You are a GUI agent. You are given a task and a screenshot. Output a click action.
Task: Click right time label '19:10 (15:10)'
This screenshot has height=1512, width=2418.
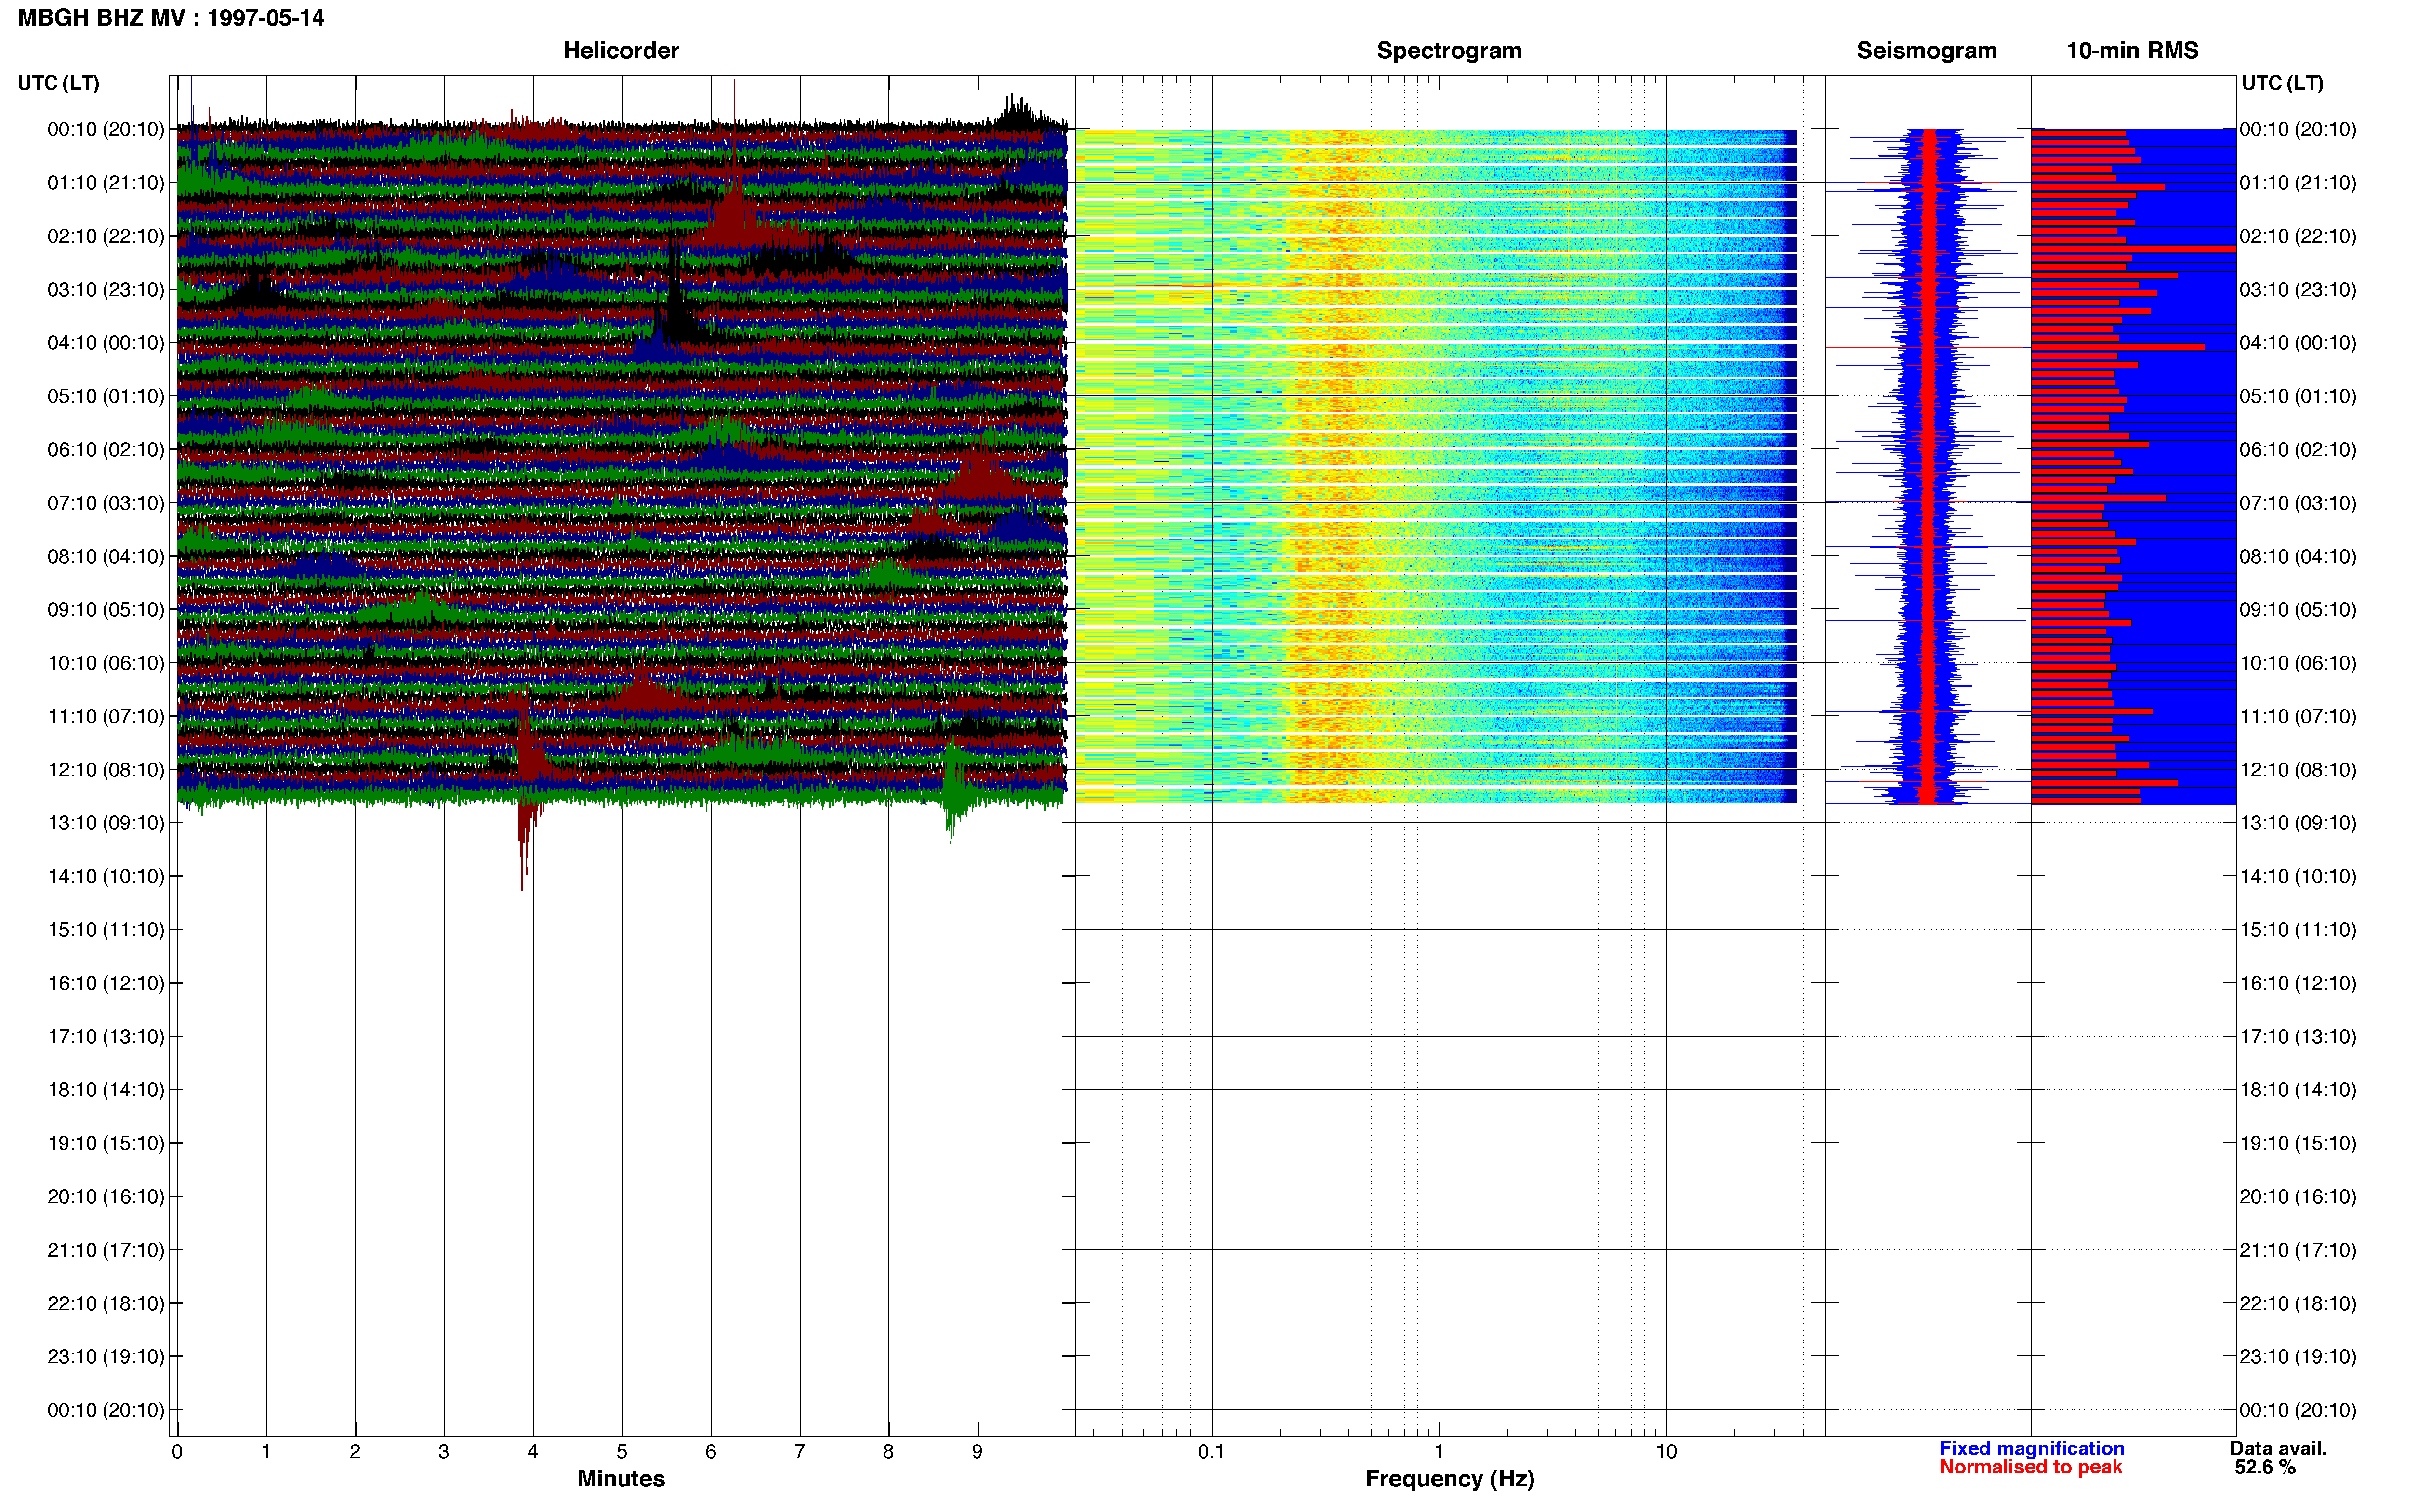(x=2298, y=1143)
